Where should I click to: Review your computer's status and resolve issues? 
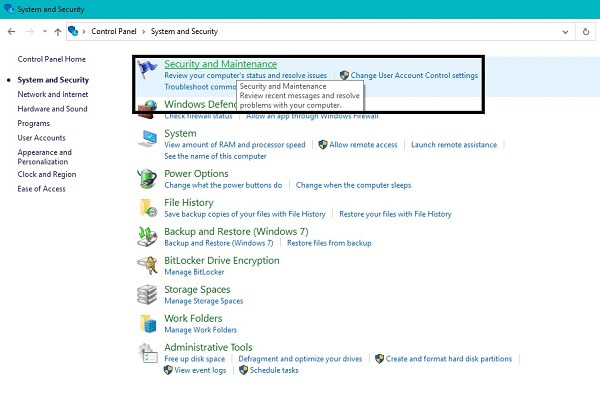pyautogui.click(x=246, y=75)
